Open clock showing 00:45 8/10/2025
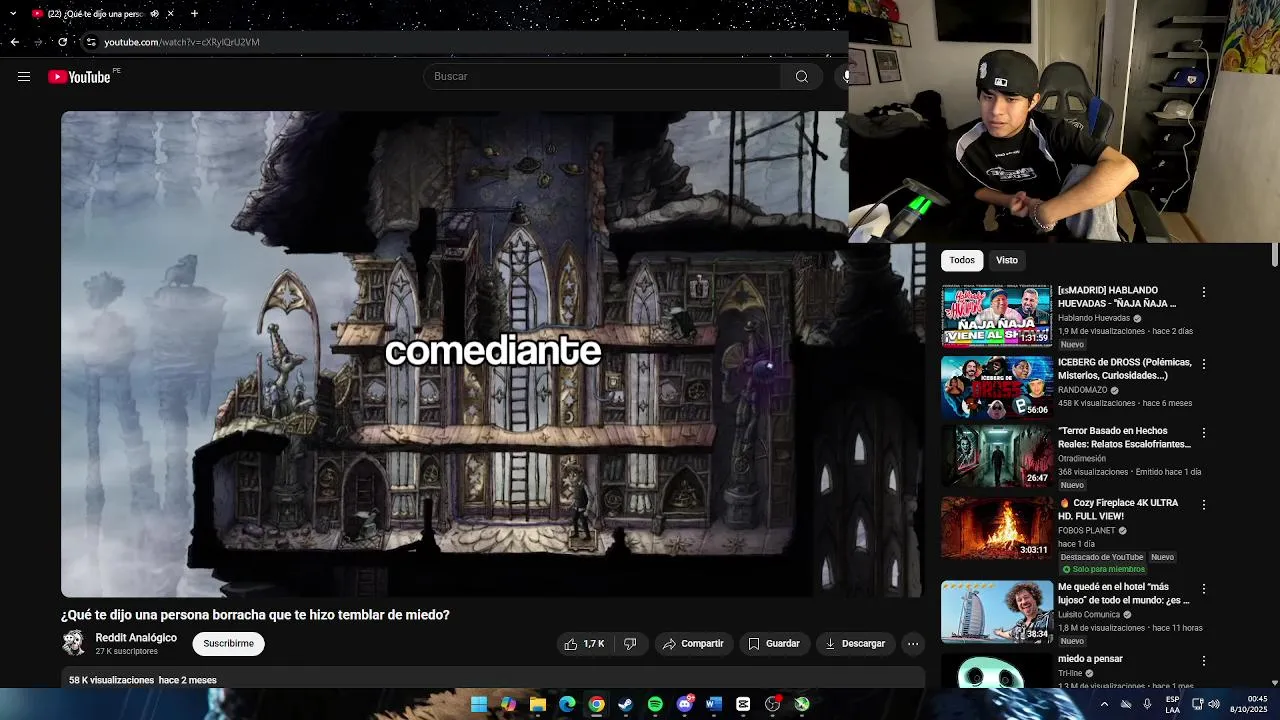Screen dimensions: 1280x720 pyautogui.click(x=1249, y=704)
